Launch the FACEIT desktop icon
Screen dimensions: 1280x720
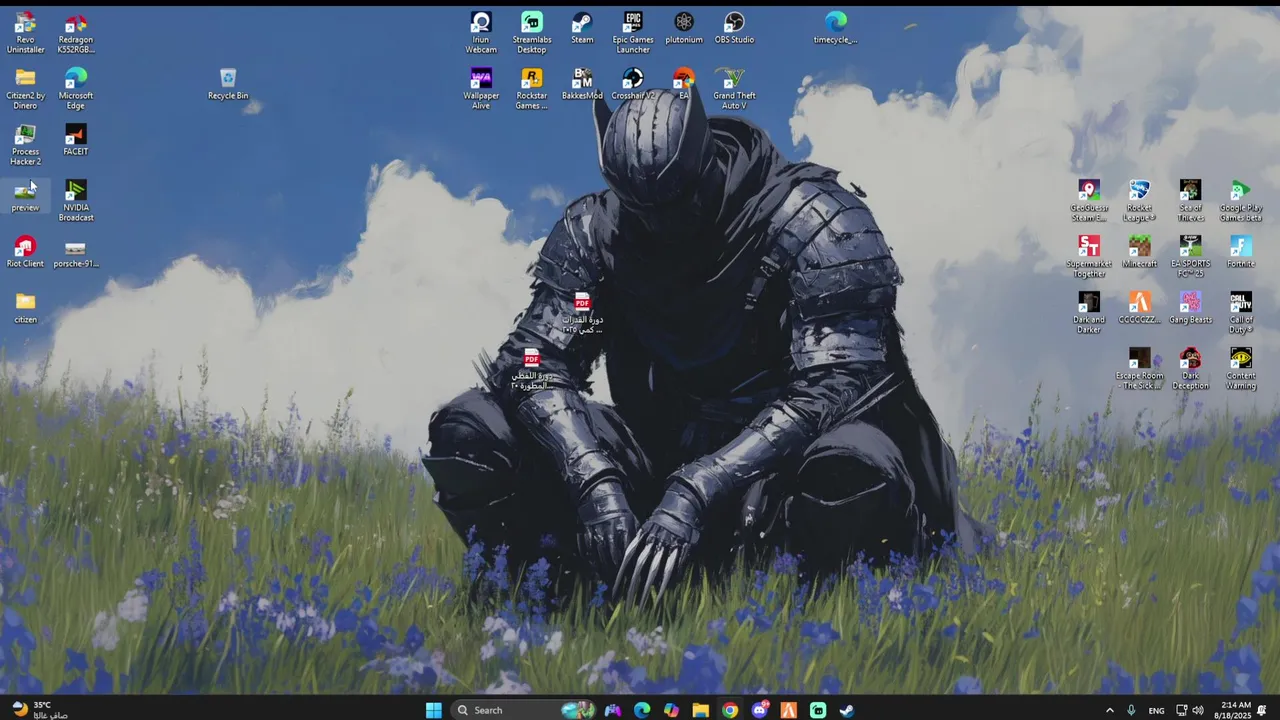[x=76, y=140]
